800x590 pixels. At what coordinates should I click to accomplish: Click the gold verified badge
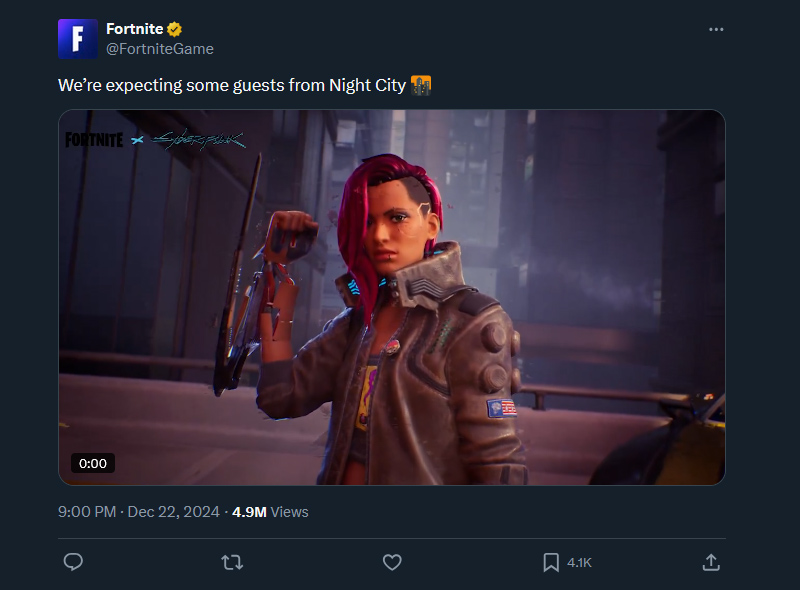tap(175, 29)
